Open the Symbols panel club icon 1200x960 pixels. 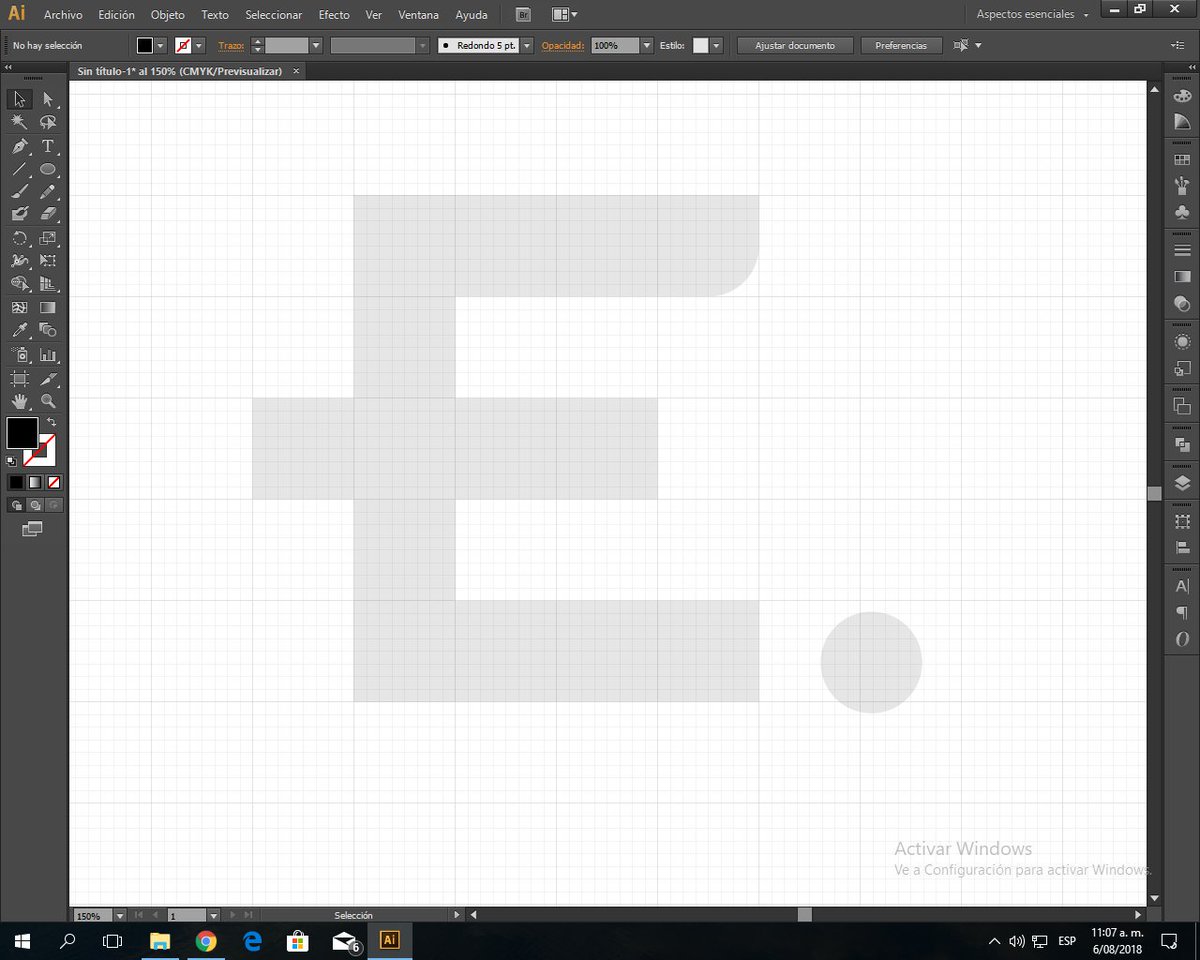(1182, 213)
